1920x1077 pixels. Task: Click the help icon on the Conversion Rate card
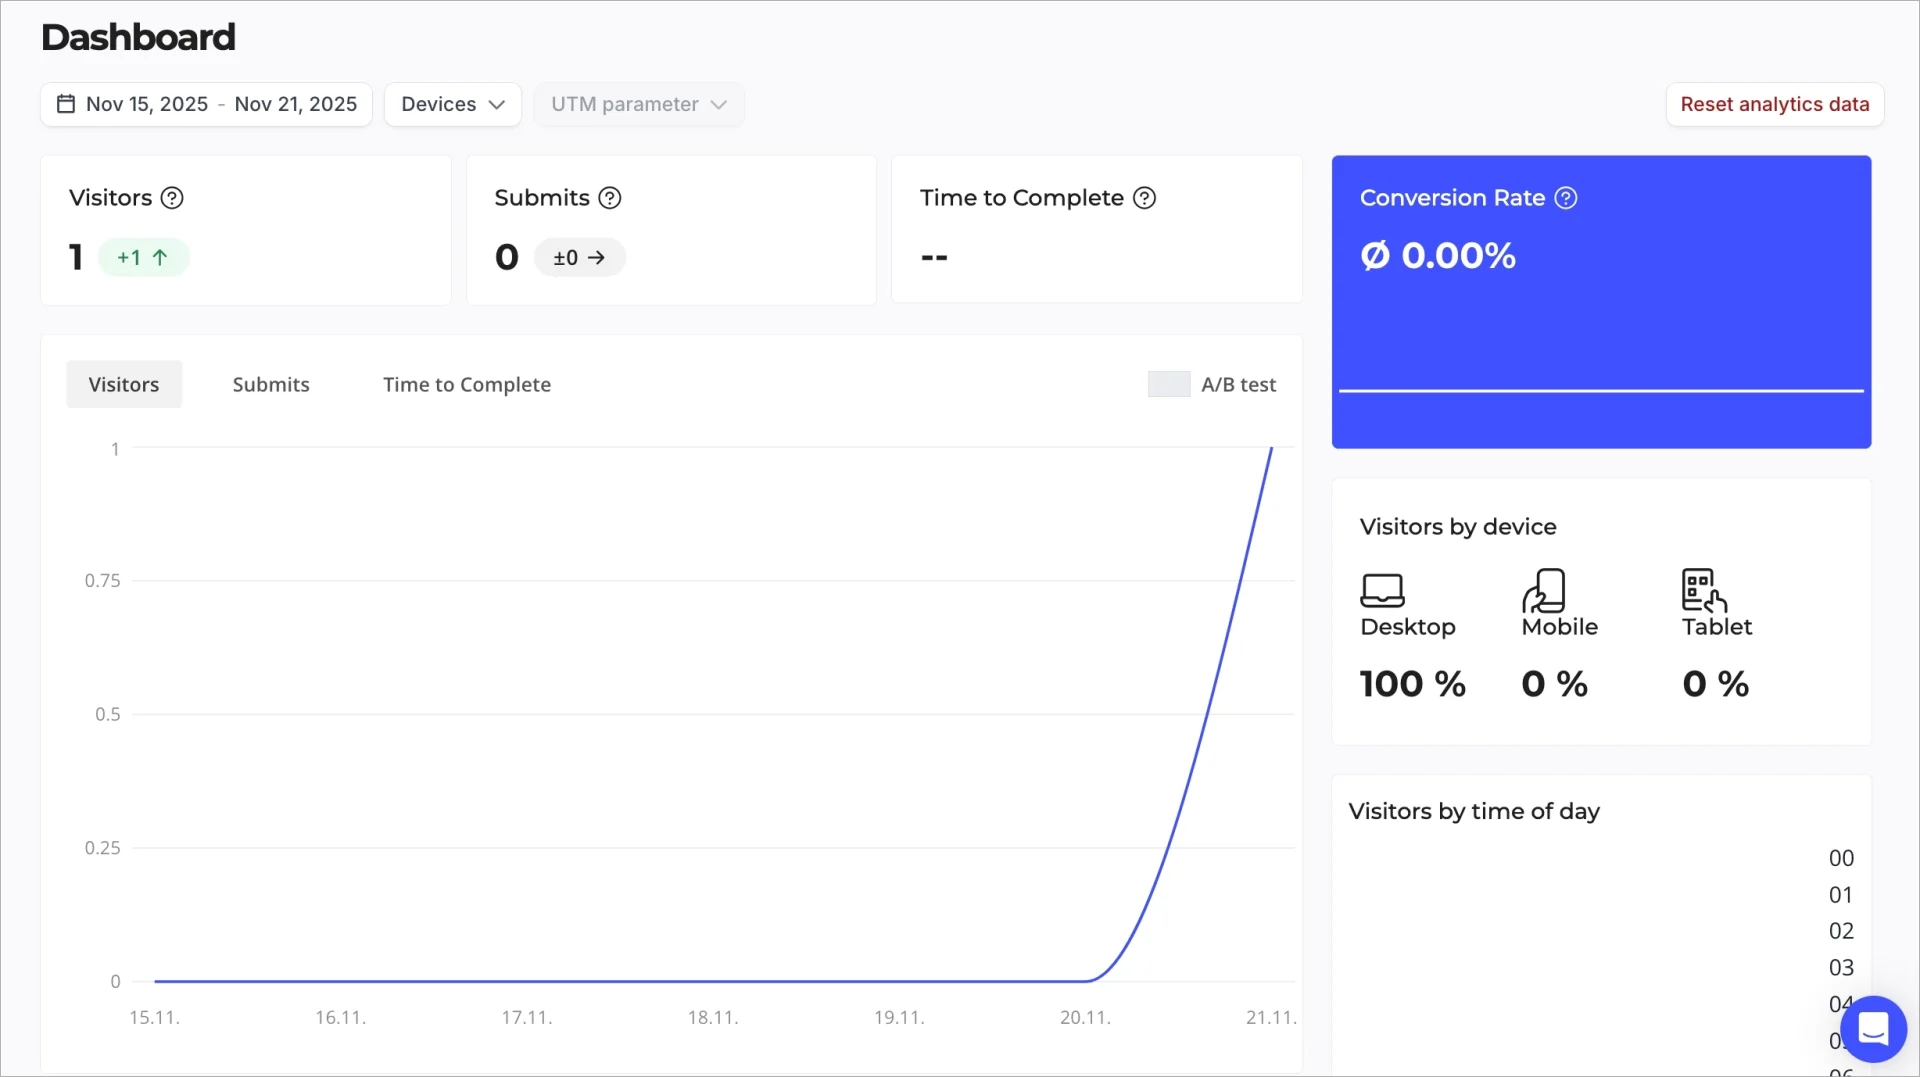[1565, 198]
